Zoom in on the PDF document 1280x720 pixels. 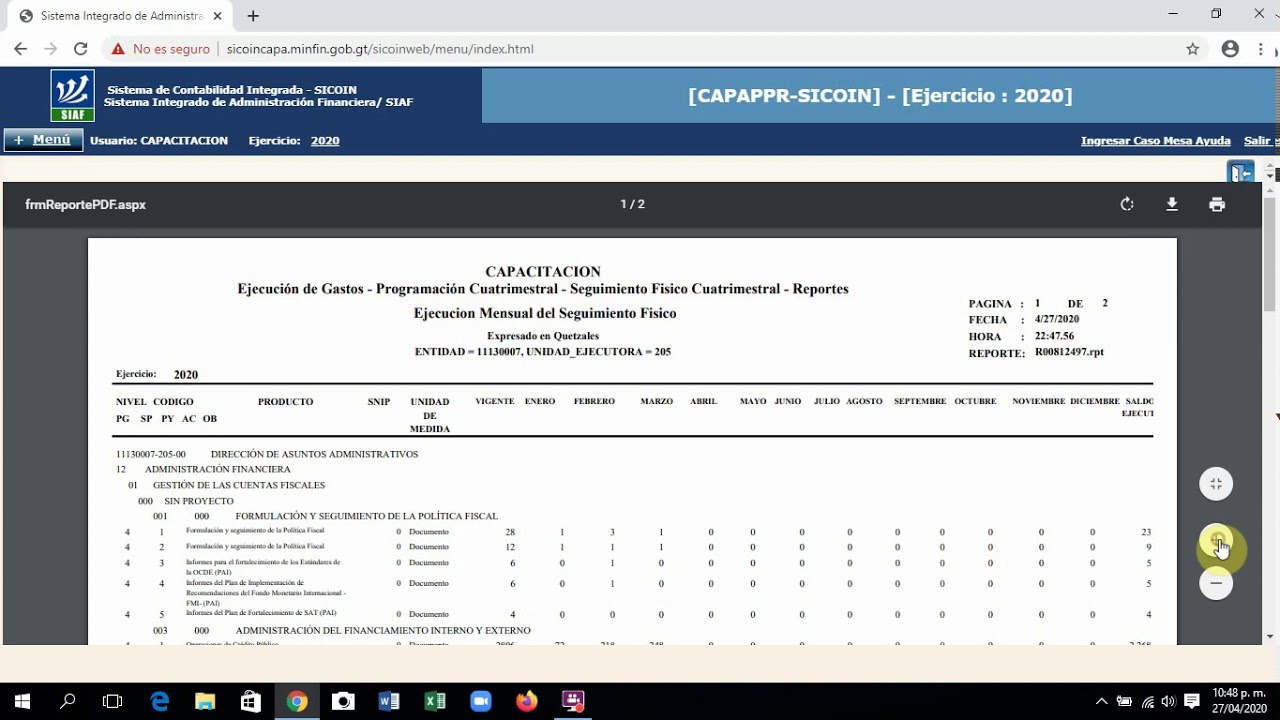(1216, 541)
